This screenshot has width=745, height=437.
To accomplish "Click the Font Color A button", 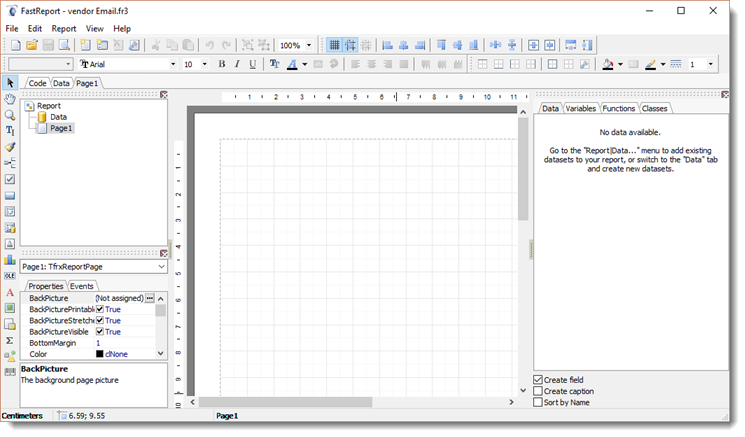I will pos(293,64).
